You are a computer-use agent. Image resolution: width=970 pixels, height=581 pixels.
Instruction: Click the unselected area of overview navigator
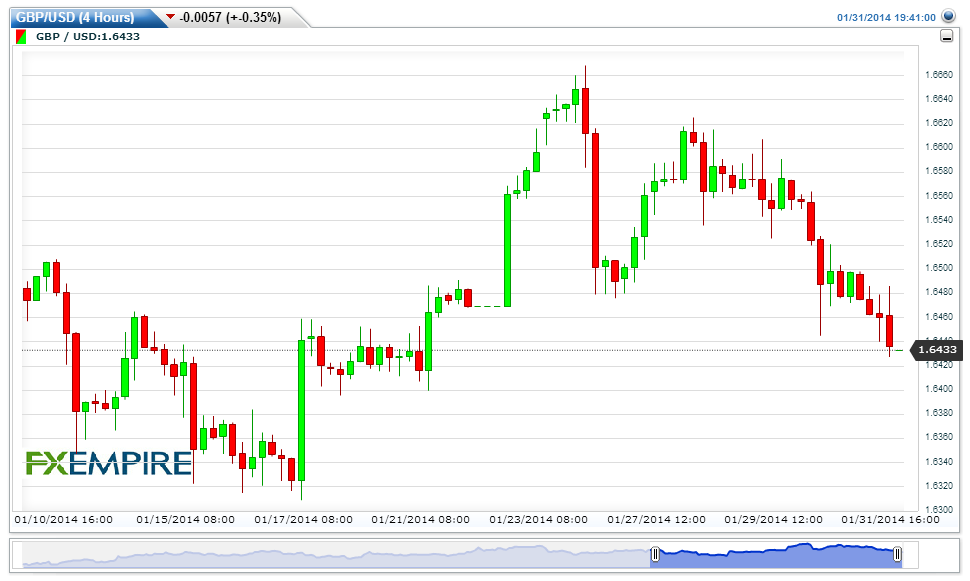click(x=336, y=555)
